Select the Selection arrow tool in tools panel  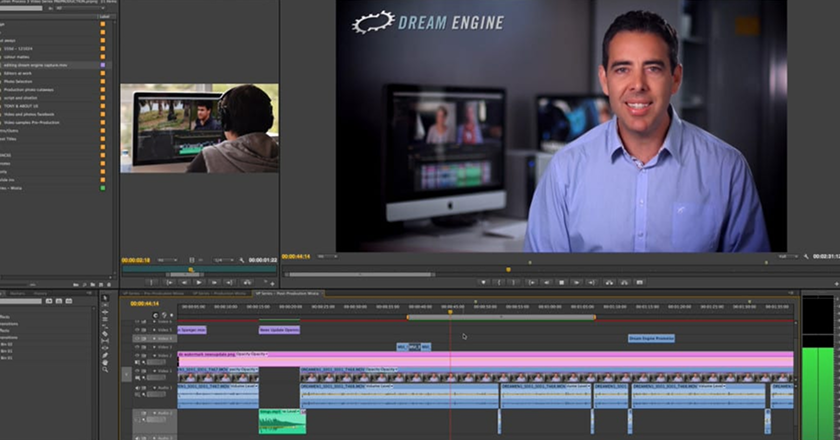[106, 298]
